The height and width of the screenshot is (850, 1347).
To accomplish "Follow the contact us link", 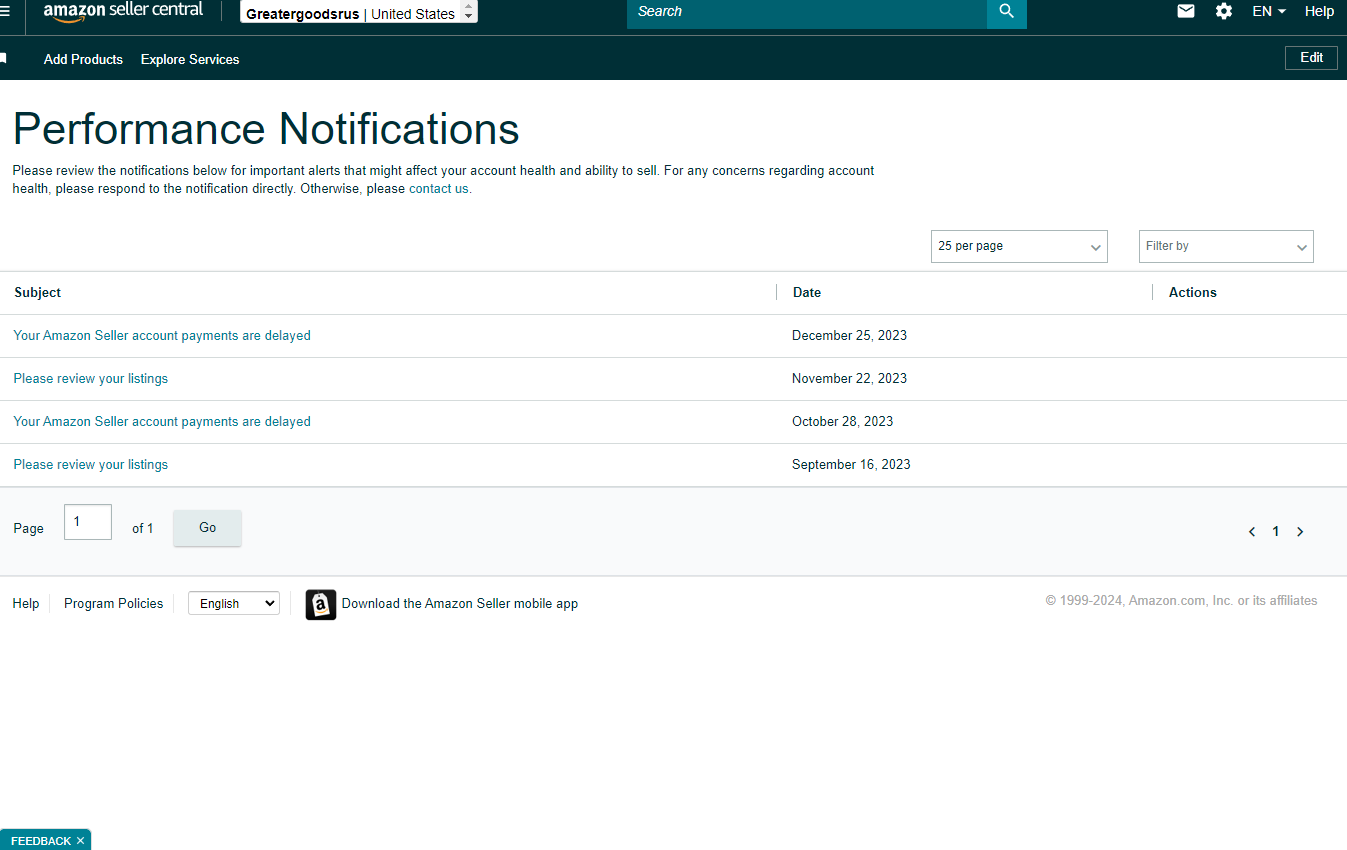I will (x=440, y=188).
